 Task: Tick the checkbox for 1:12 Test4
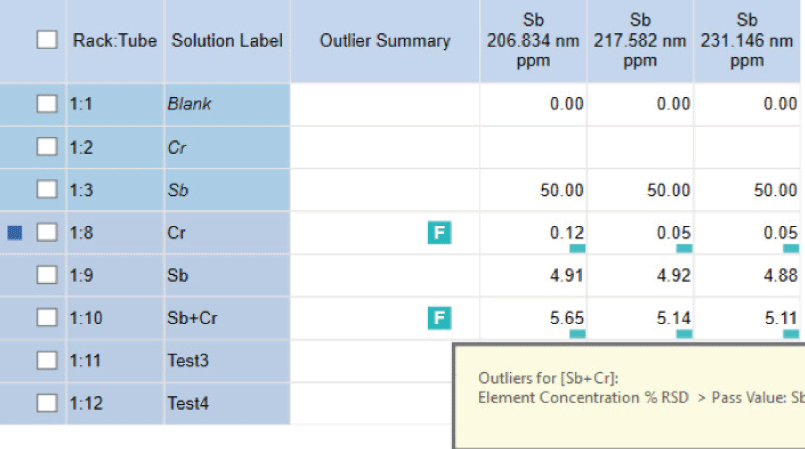pyautogui.click(x=47, y=403)
